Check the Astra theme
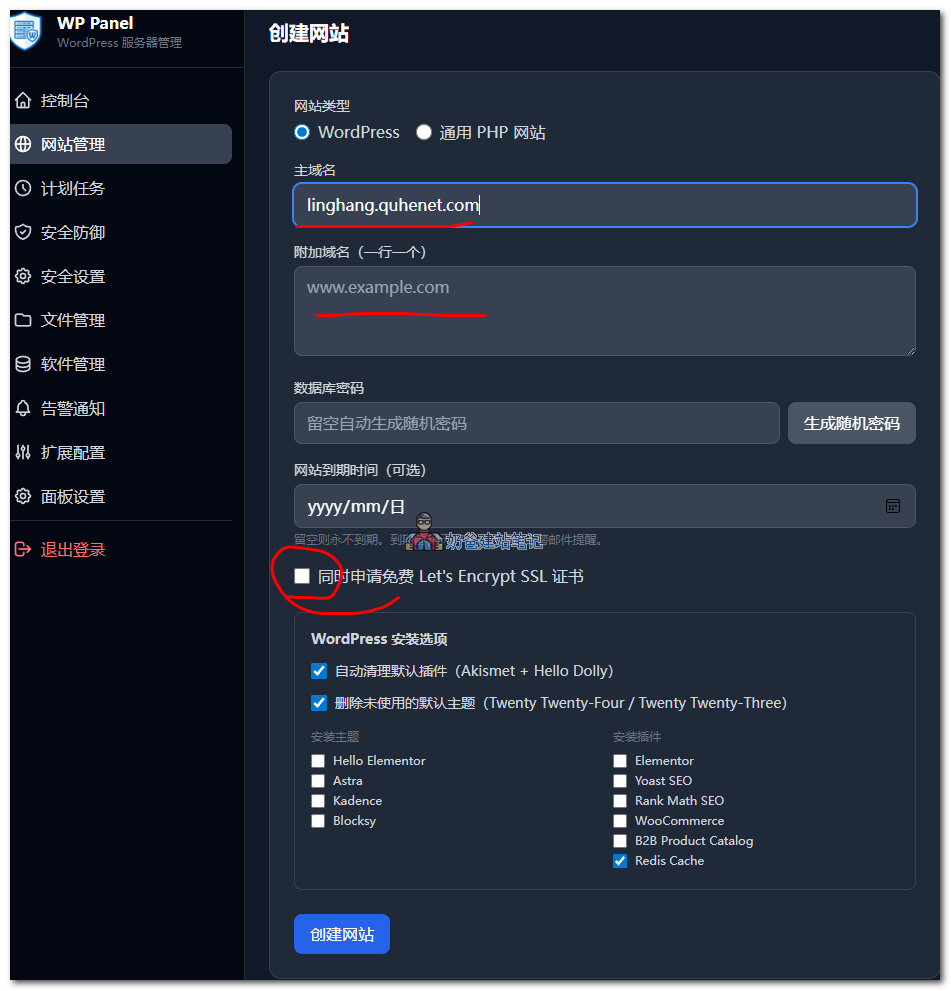 [318, 781]
